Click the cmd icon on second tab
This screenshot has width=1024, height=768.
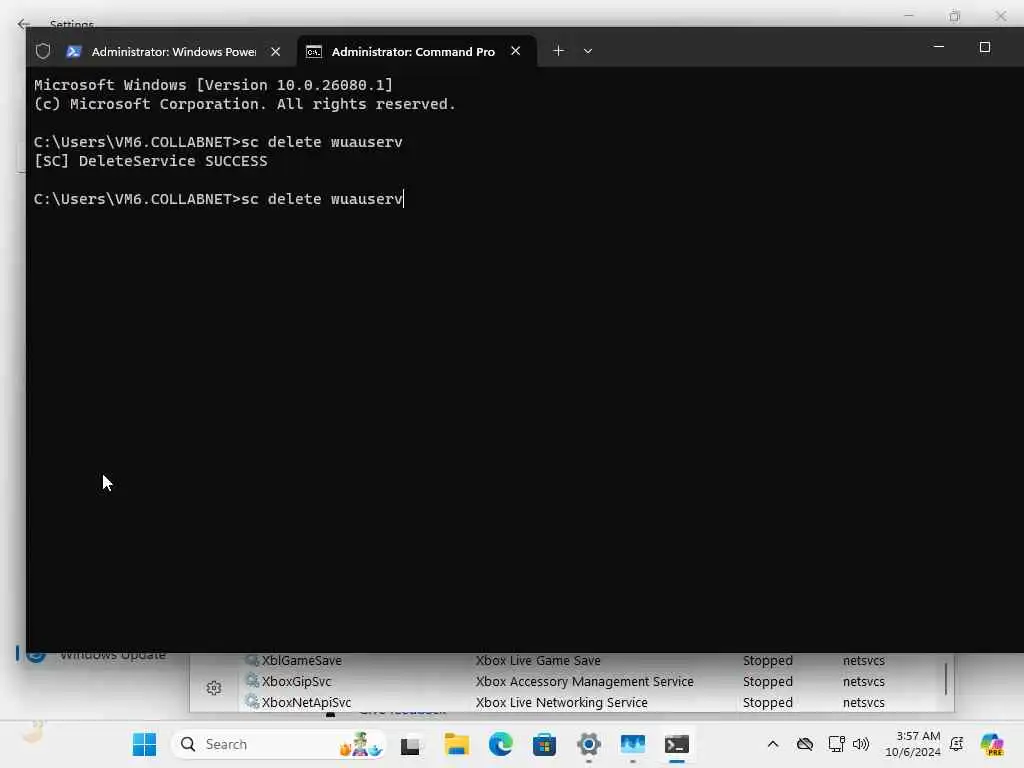(x=313, y=52)
